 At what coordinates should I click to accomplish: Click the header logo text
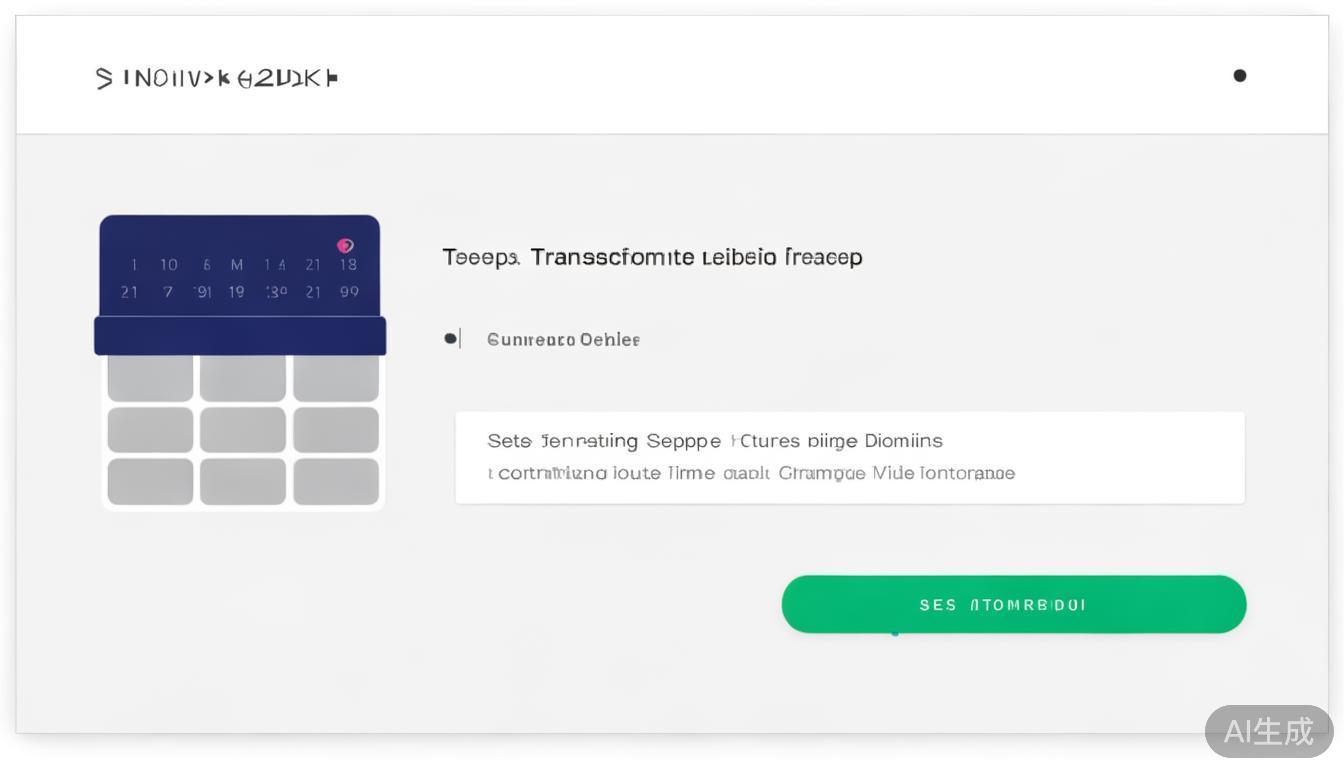(x=217, y=78)
